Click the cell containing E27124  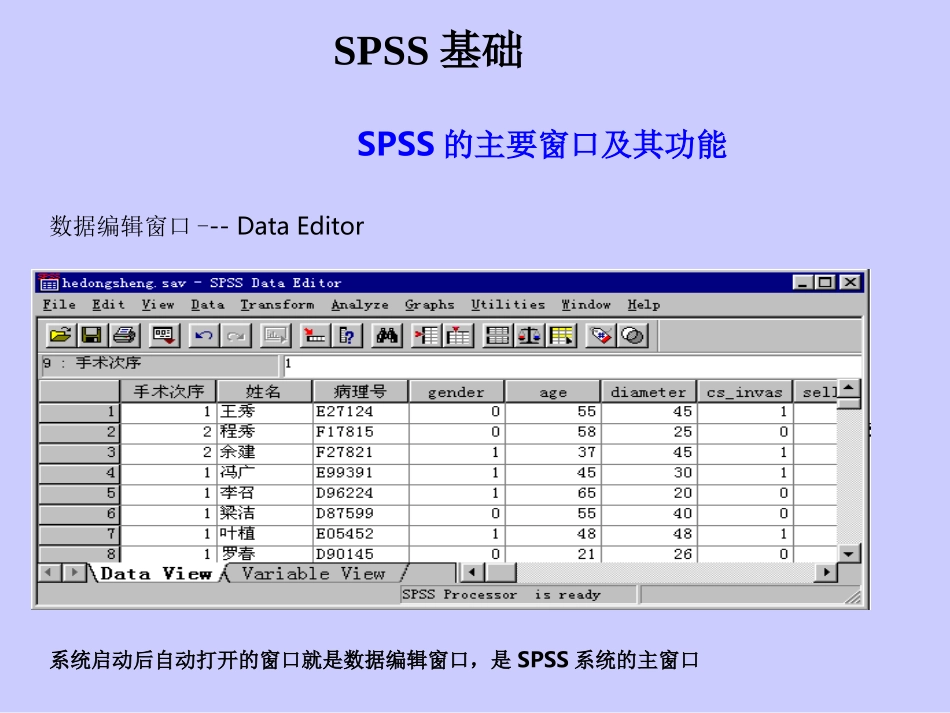[x=360, y=412]
